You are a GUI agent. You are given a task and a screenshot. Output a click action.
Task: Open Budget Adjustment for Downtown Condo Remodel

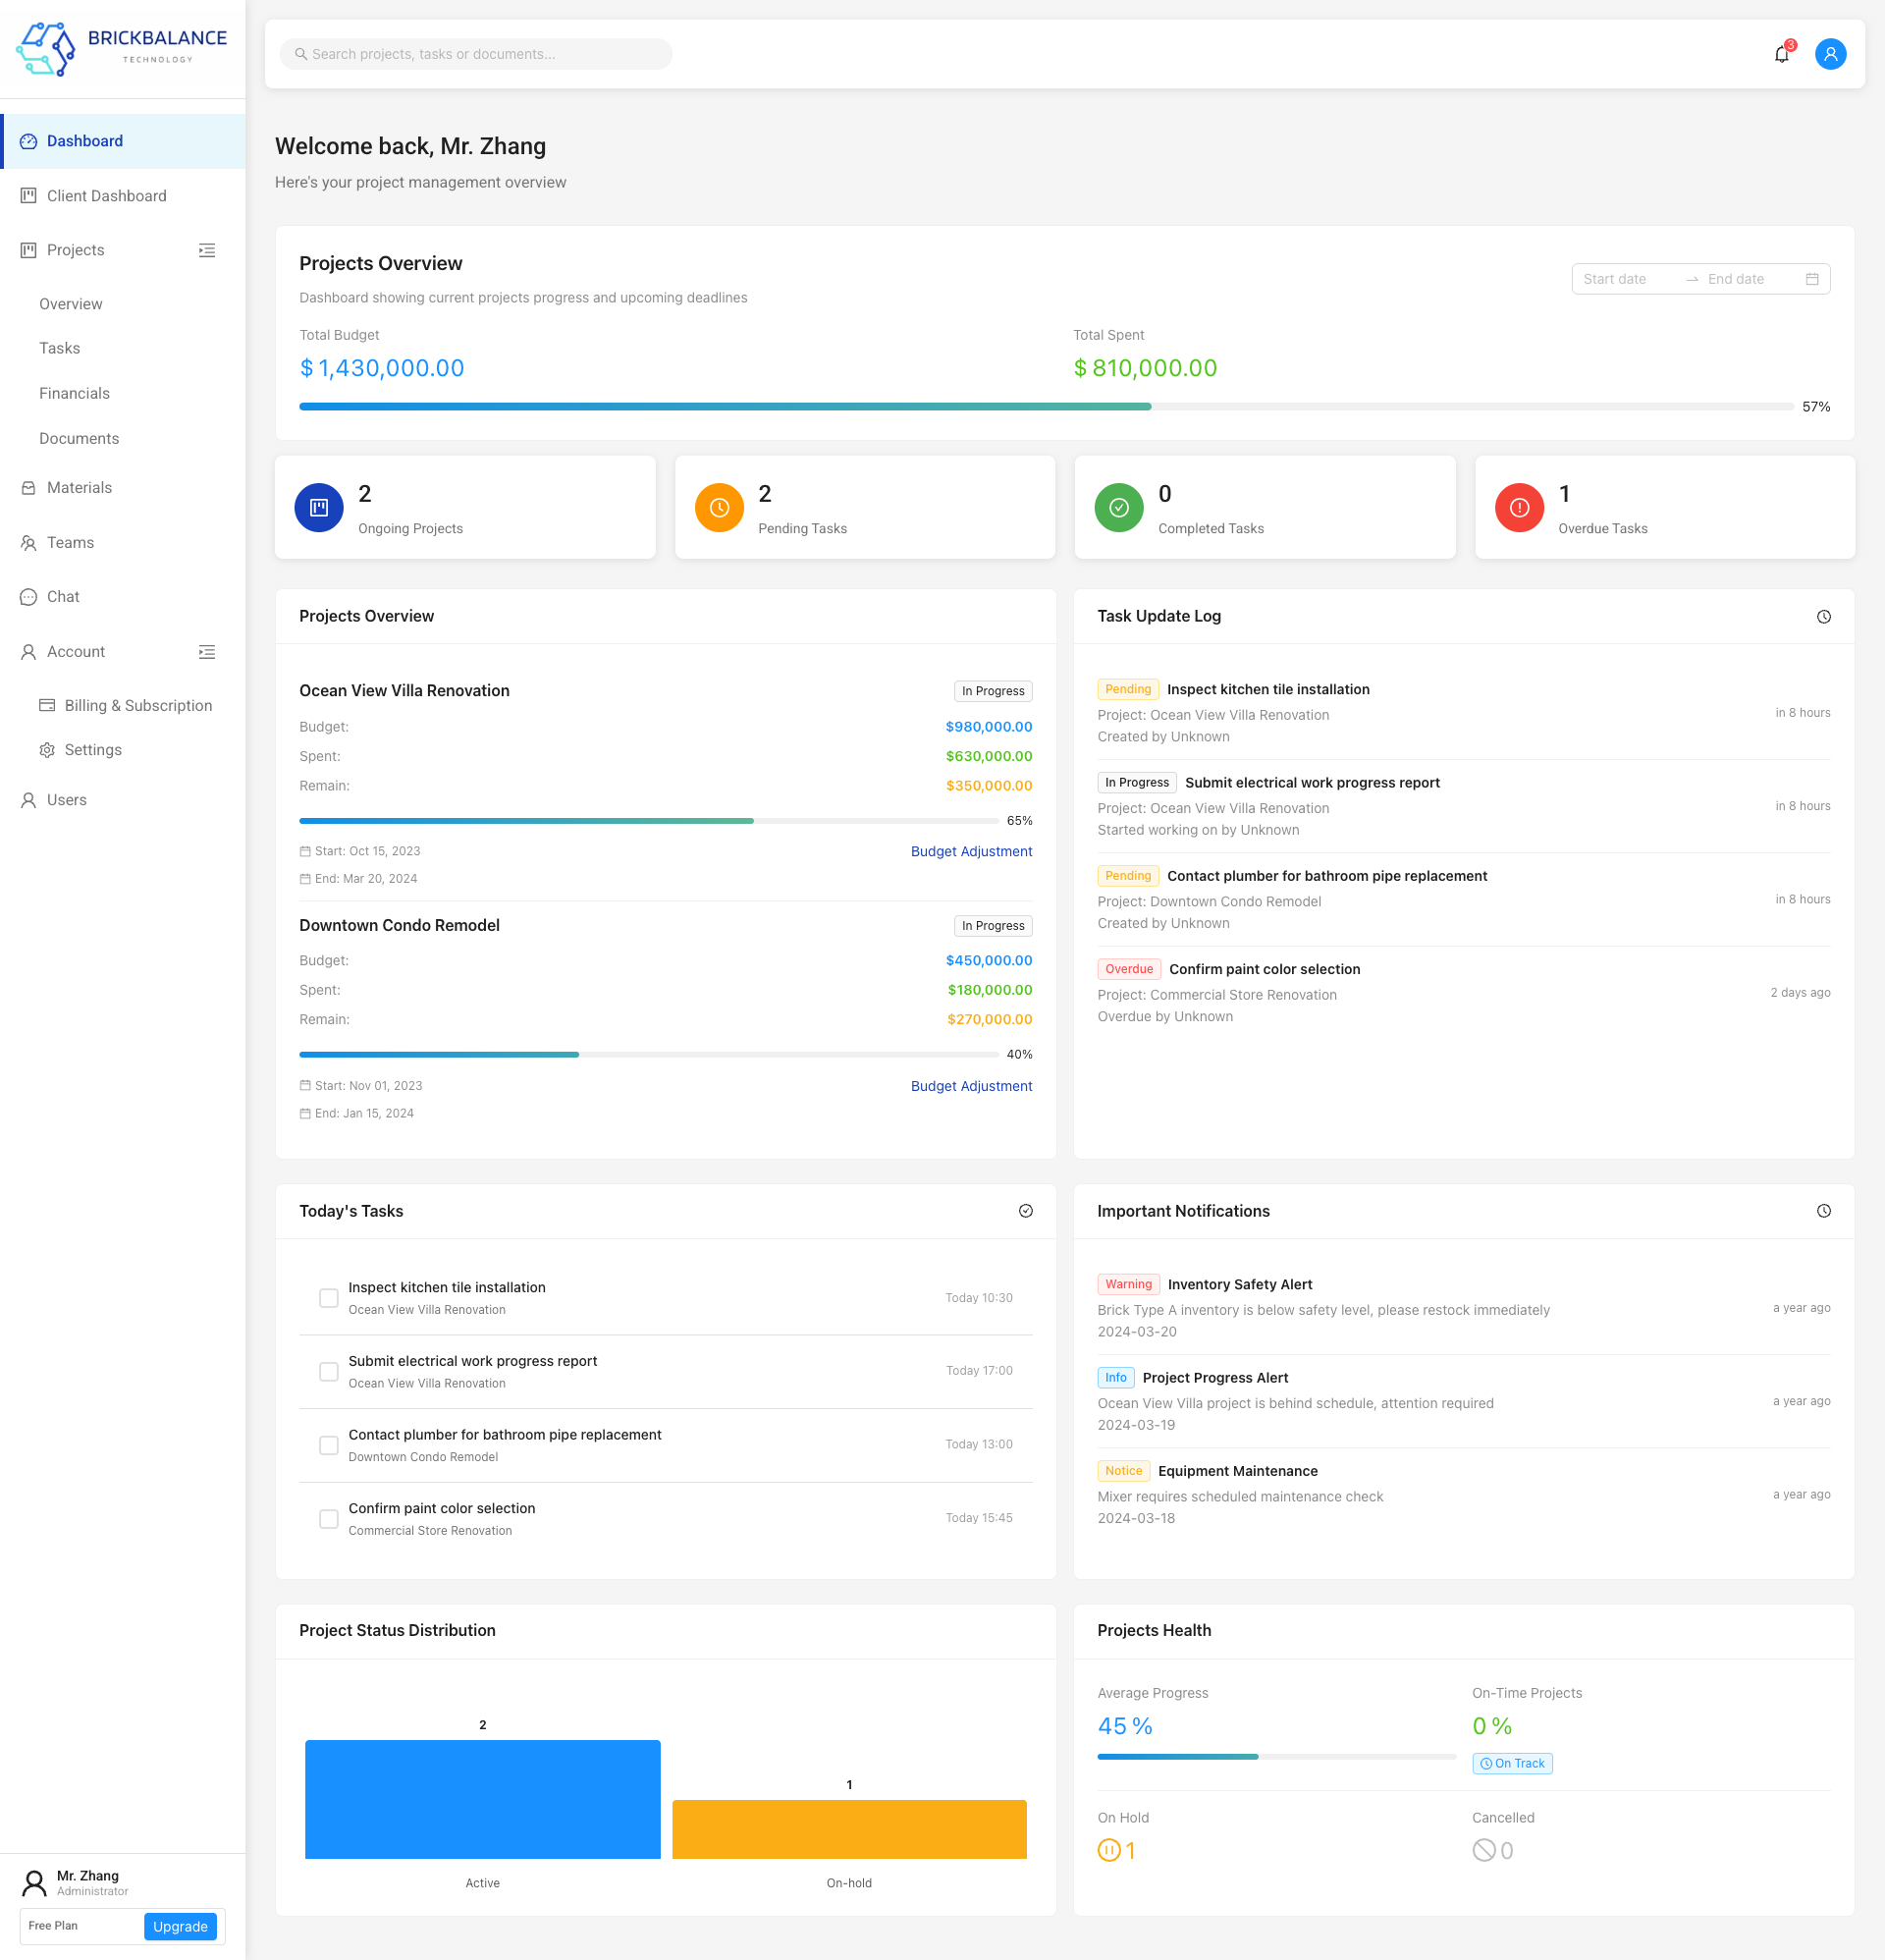click(971, 1086)
